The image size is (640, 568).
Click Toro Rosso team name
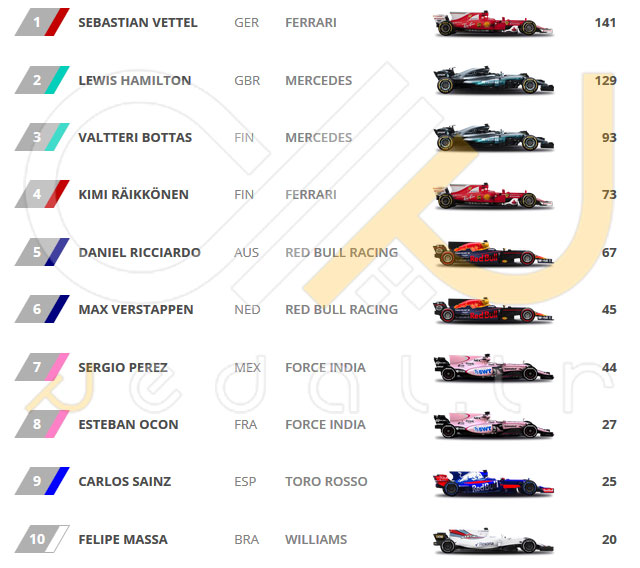coord(326,482)
